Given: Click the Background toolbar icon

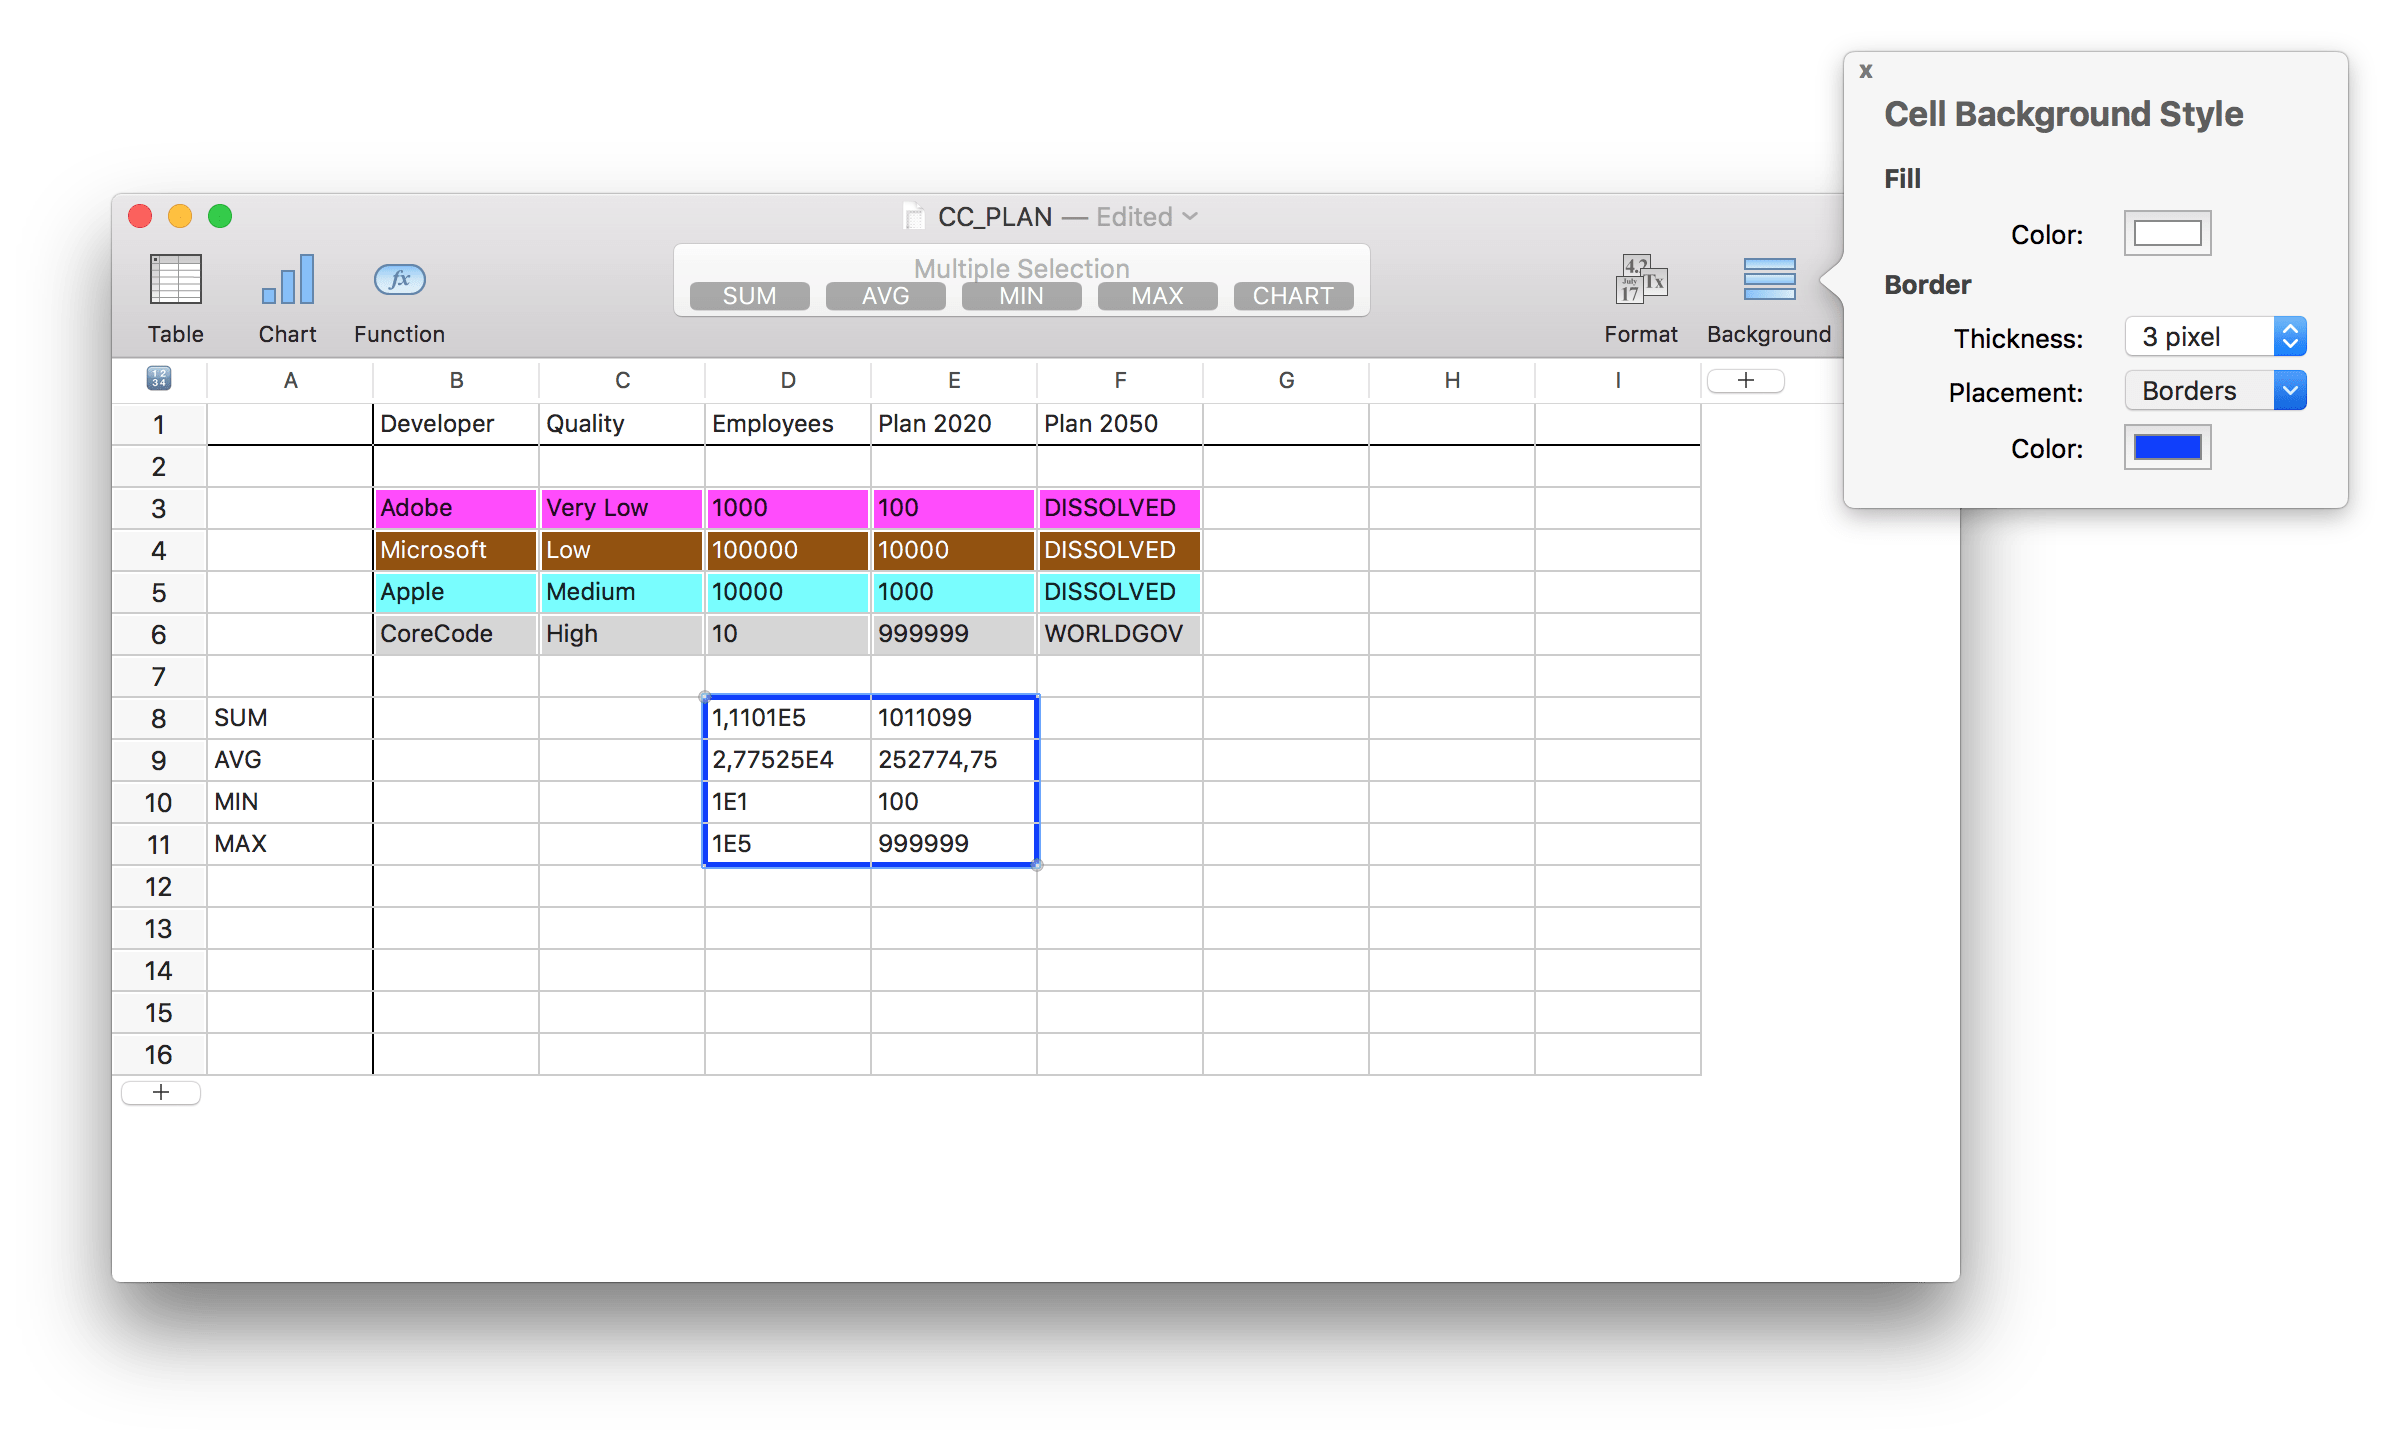Looking at the screenshot, I should coord(1768,279).
